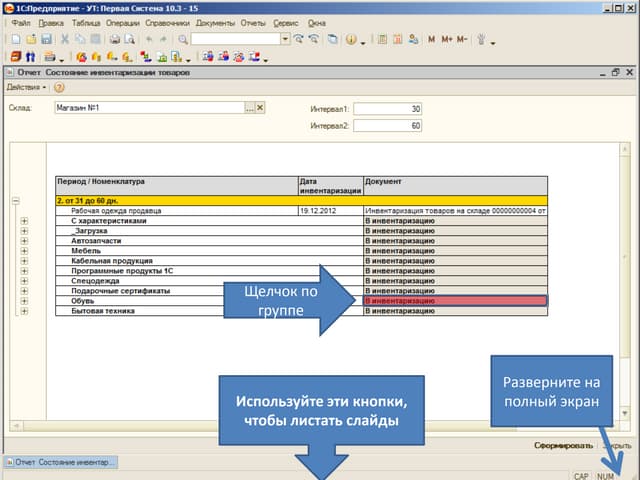Open the Действия dropdown menu

pyautogui.click(x=27, y=87)
